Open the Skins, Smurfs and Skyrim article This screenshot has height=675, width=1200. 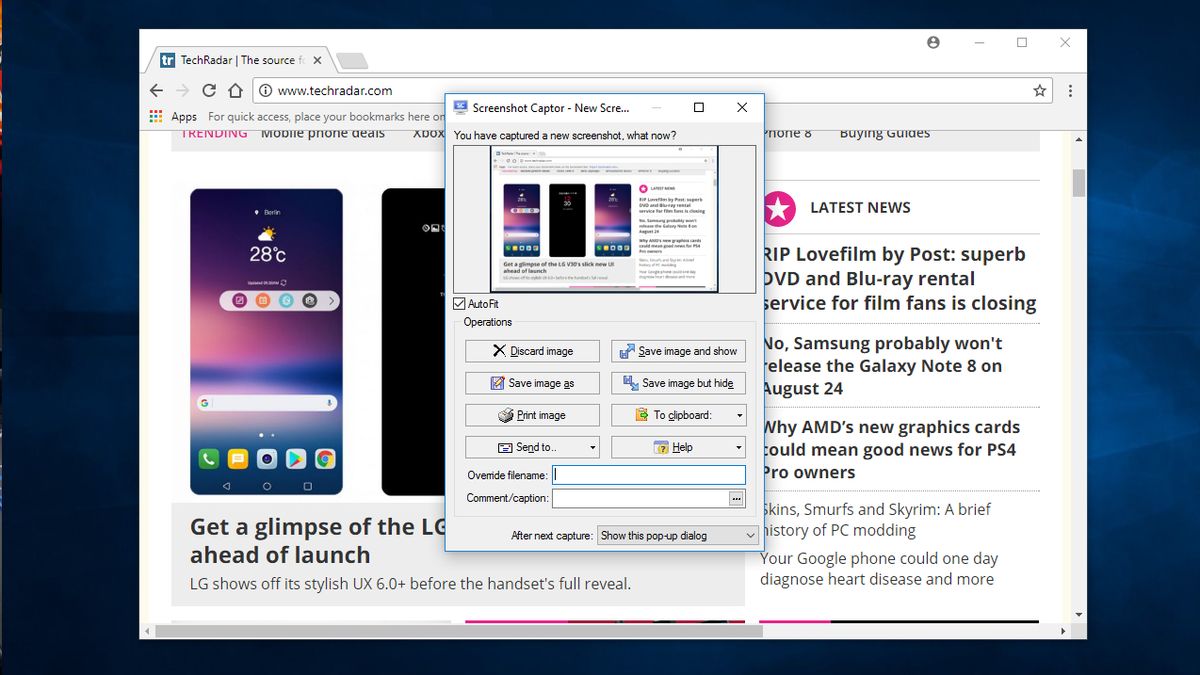(876, 520)
